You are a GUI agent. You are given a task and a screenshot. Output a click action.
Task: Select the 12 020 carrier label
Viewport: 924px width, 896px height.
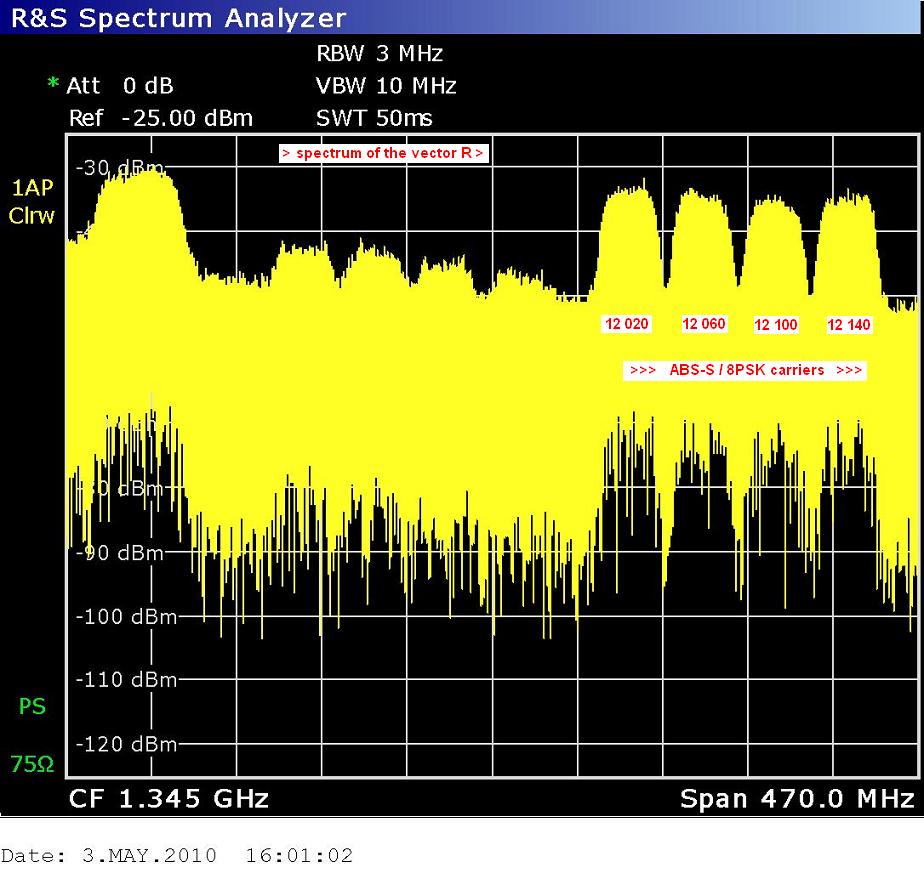(627, 324)
